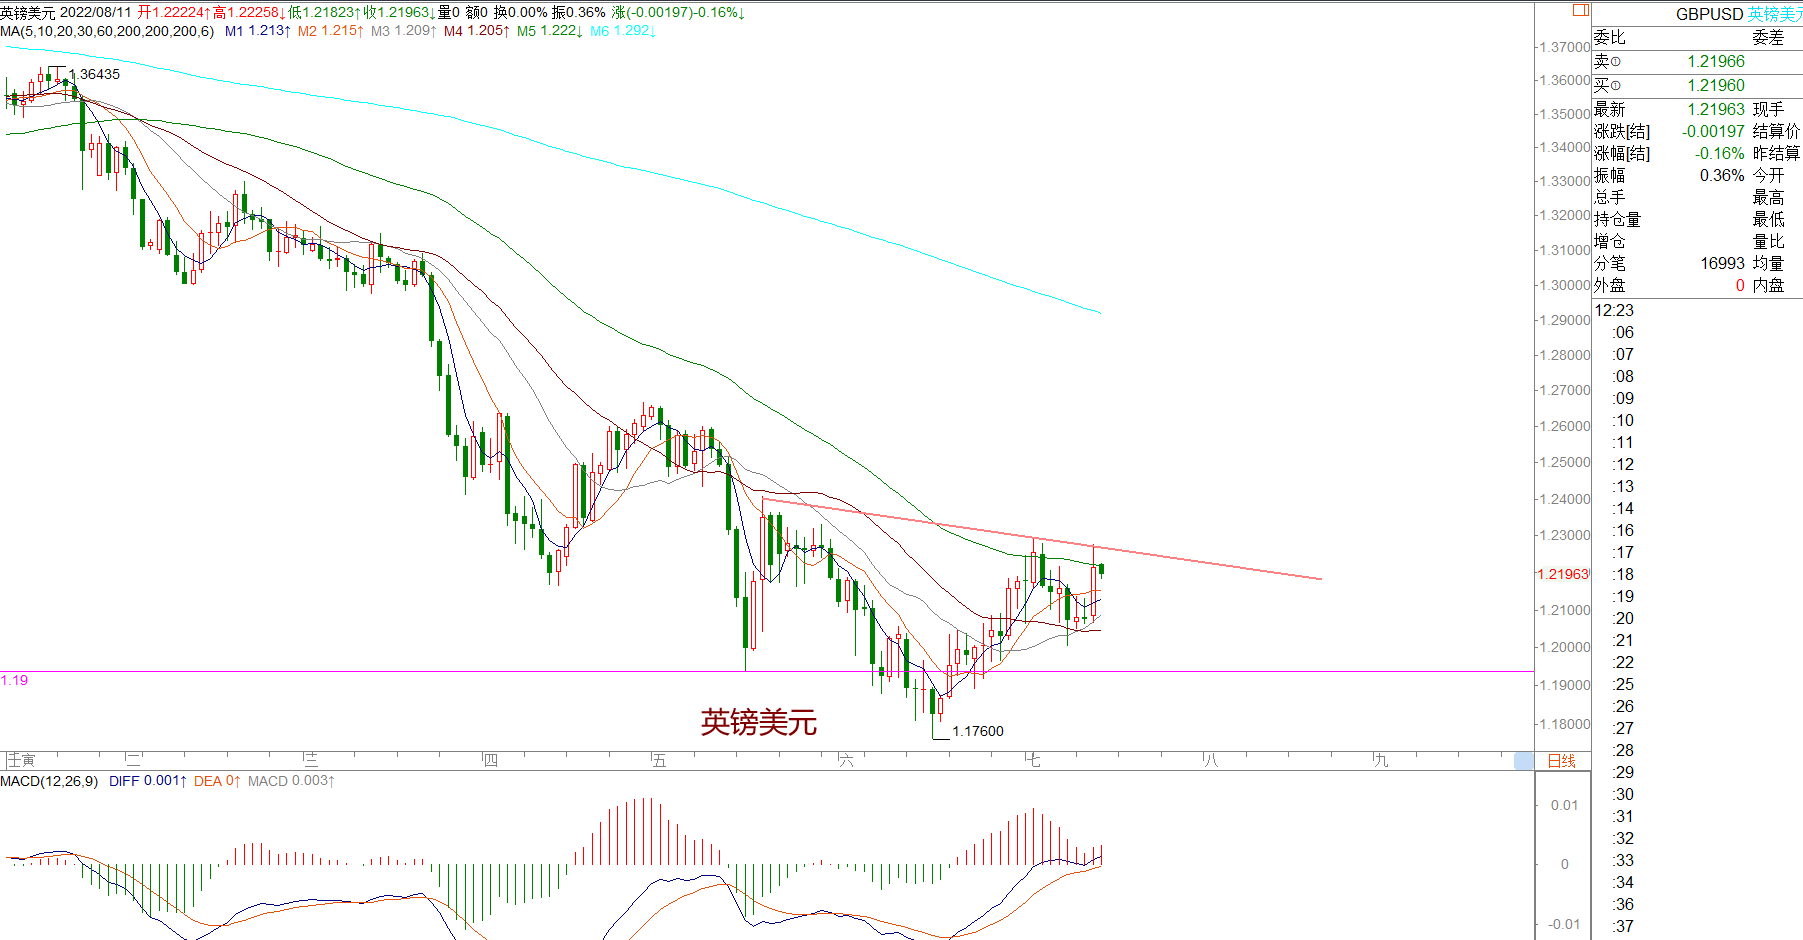1803x940 pixels.
Task: Click the 七 month marker on time axis
Action: point(1033,760)
